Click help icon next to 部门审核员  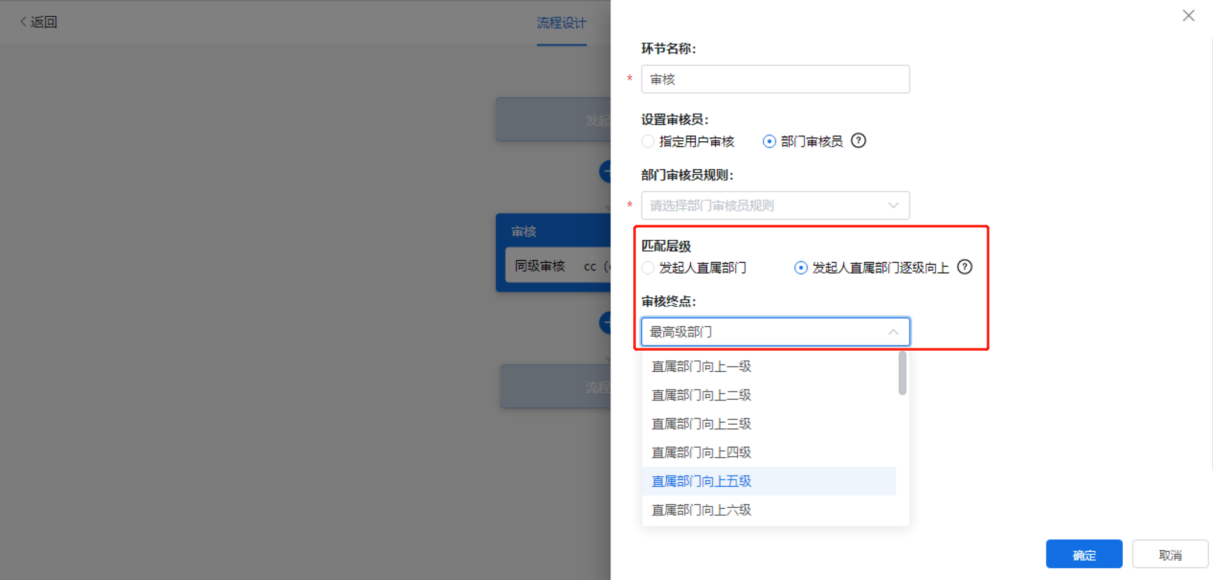point(858,141)
